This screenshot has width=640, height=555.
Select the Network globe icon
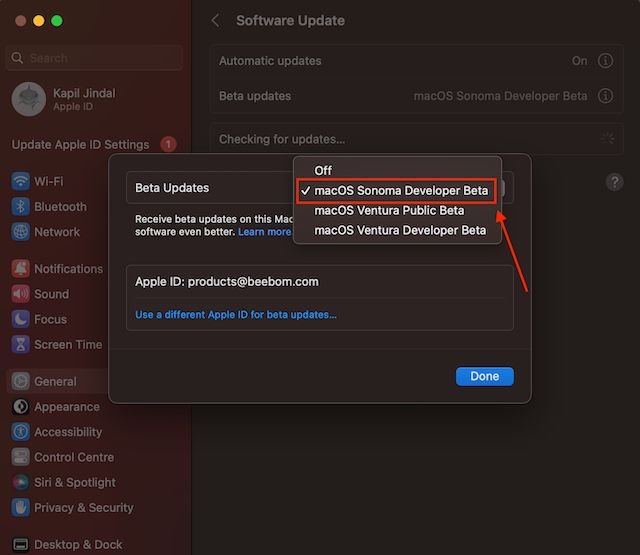(20, 232)
